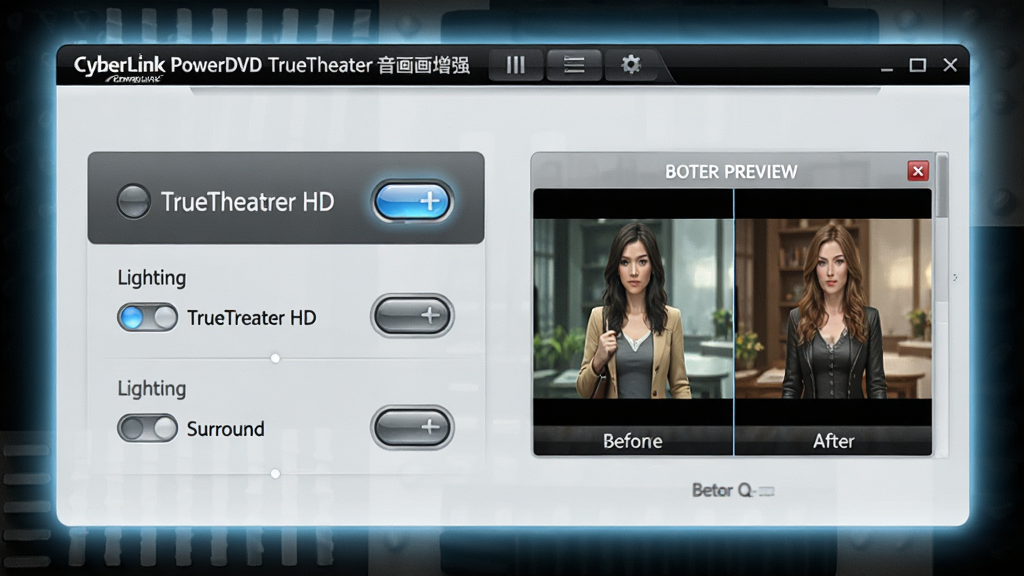
Task: Select the Before preview thumbnail
Action: coord(633,308)
